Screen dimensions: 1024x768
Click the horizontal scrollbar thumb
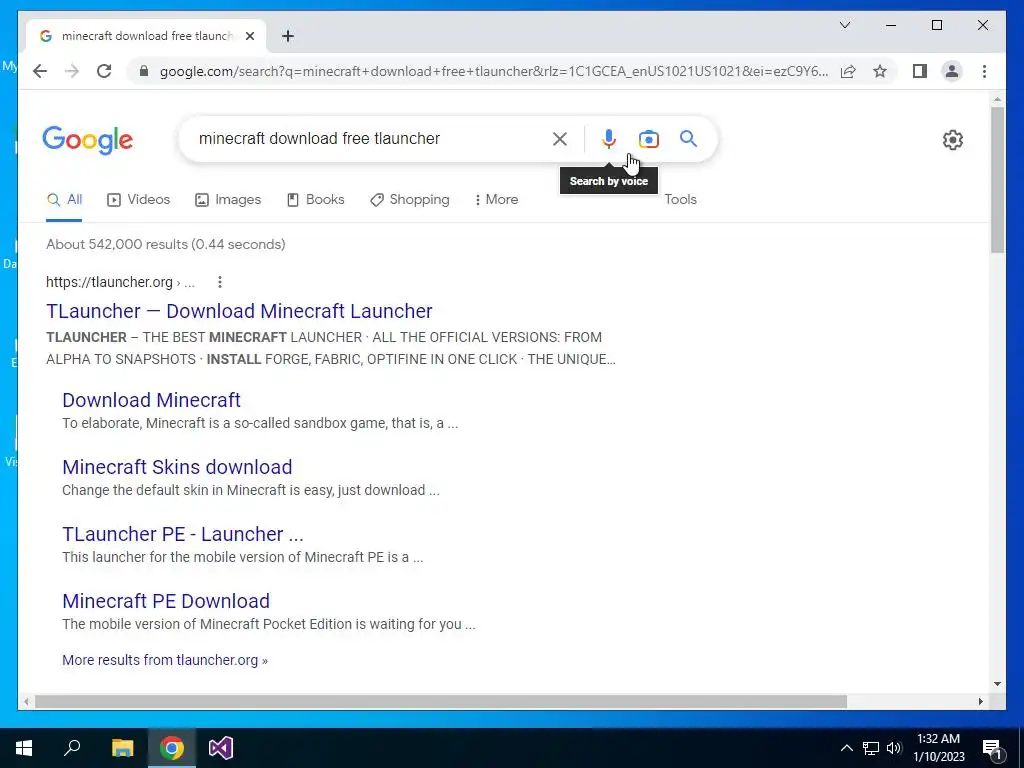coord(441,701)
